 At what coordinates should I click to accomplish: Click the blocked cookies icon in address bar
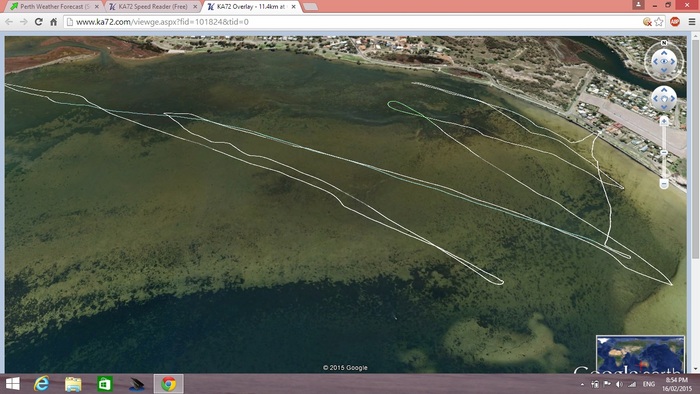(647, 22)
